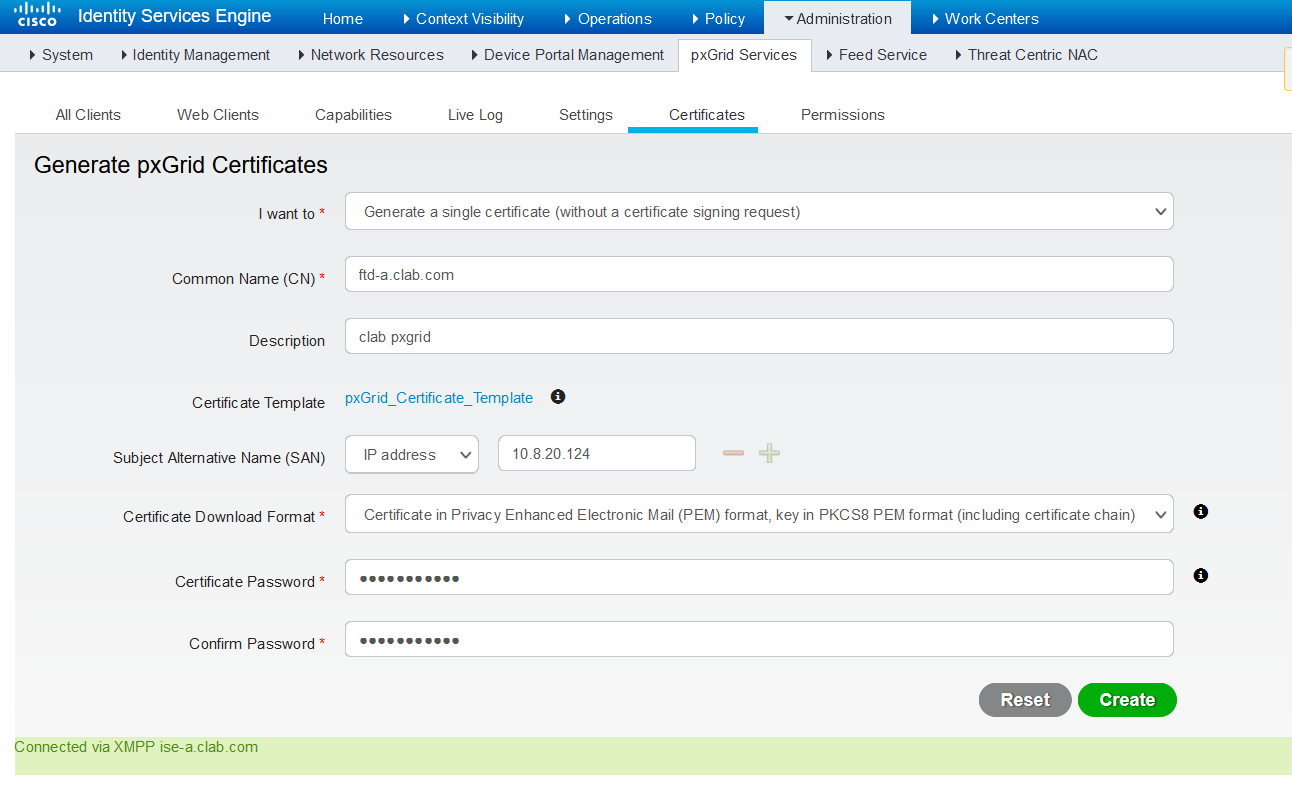The height and width of the screenshot is (801, 1292).
Task: Expand Work Centers menu
Action: (x=984, y=18)
